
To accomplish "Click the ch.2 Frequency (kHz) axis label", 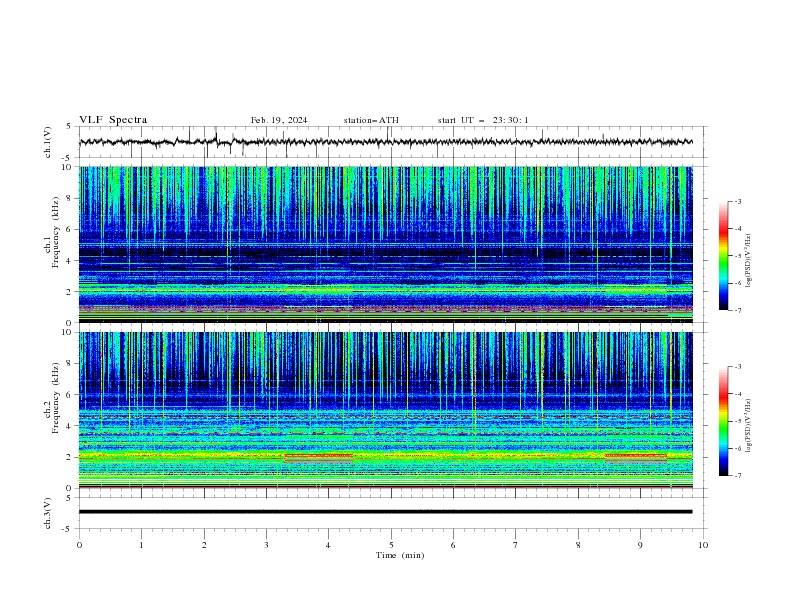I will [x=51, y=399].
